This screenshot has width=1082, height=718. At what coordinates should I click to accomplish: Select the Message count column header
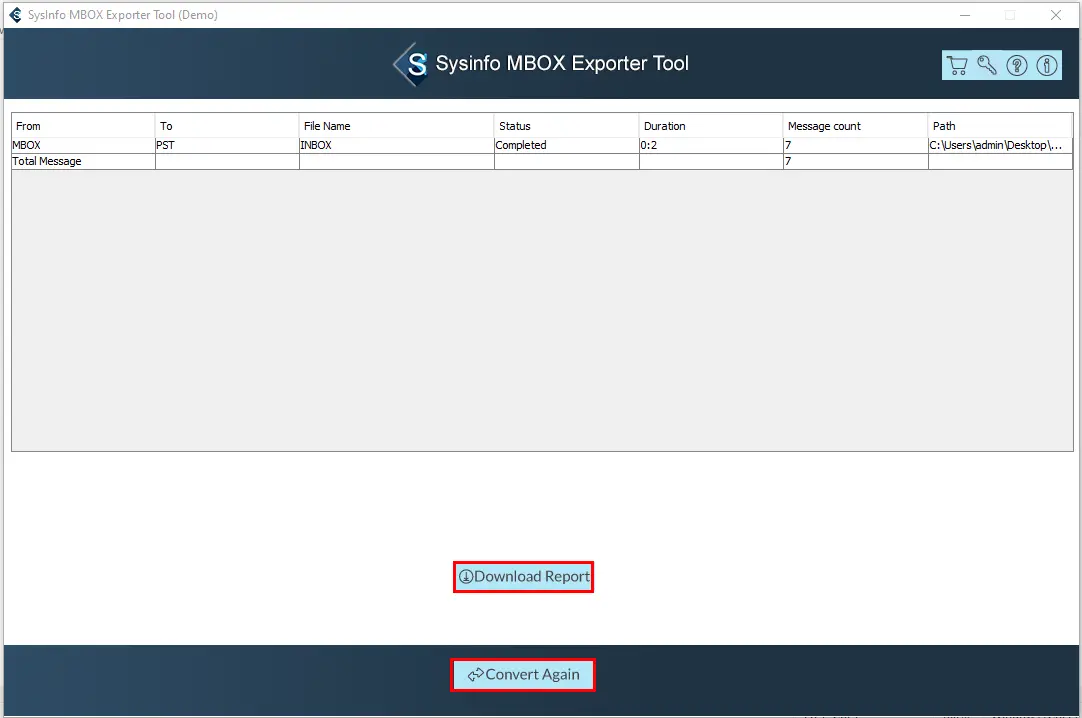[856, 126]
